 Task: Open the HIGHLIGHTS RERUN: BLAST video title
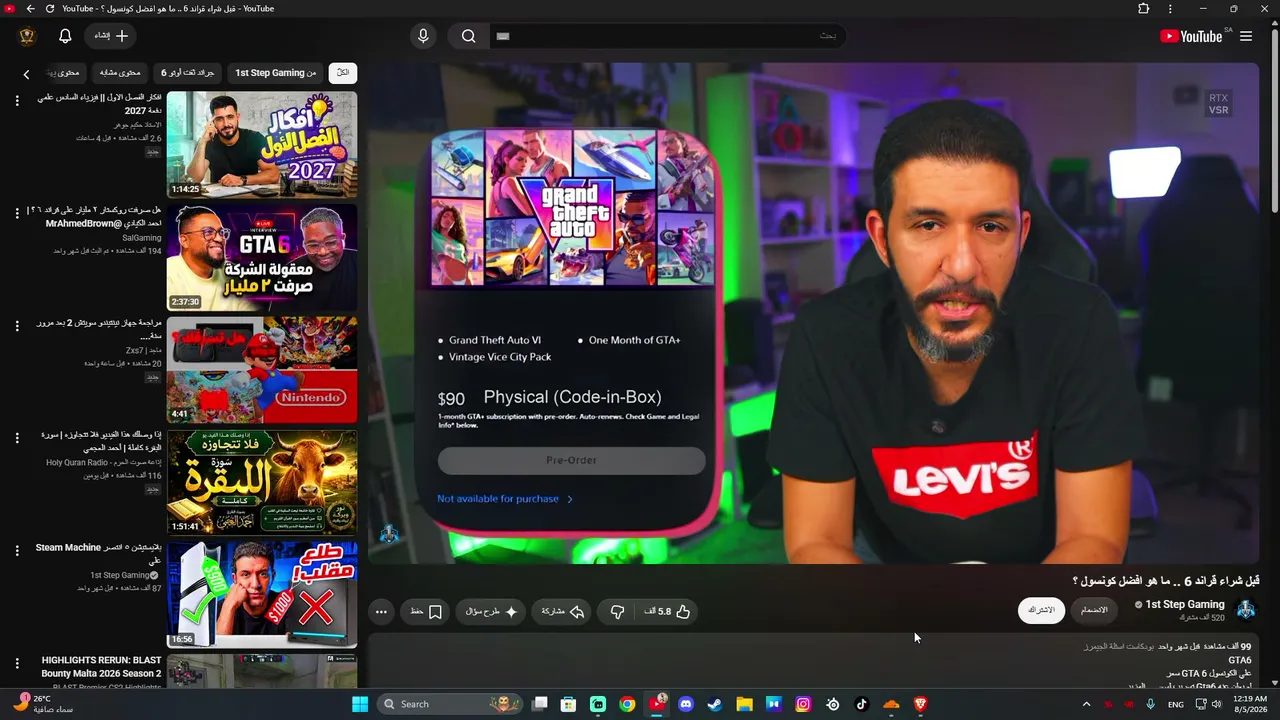101,667
